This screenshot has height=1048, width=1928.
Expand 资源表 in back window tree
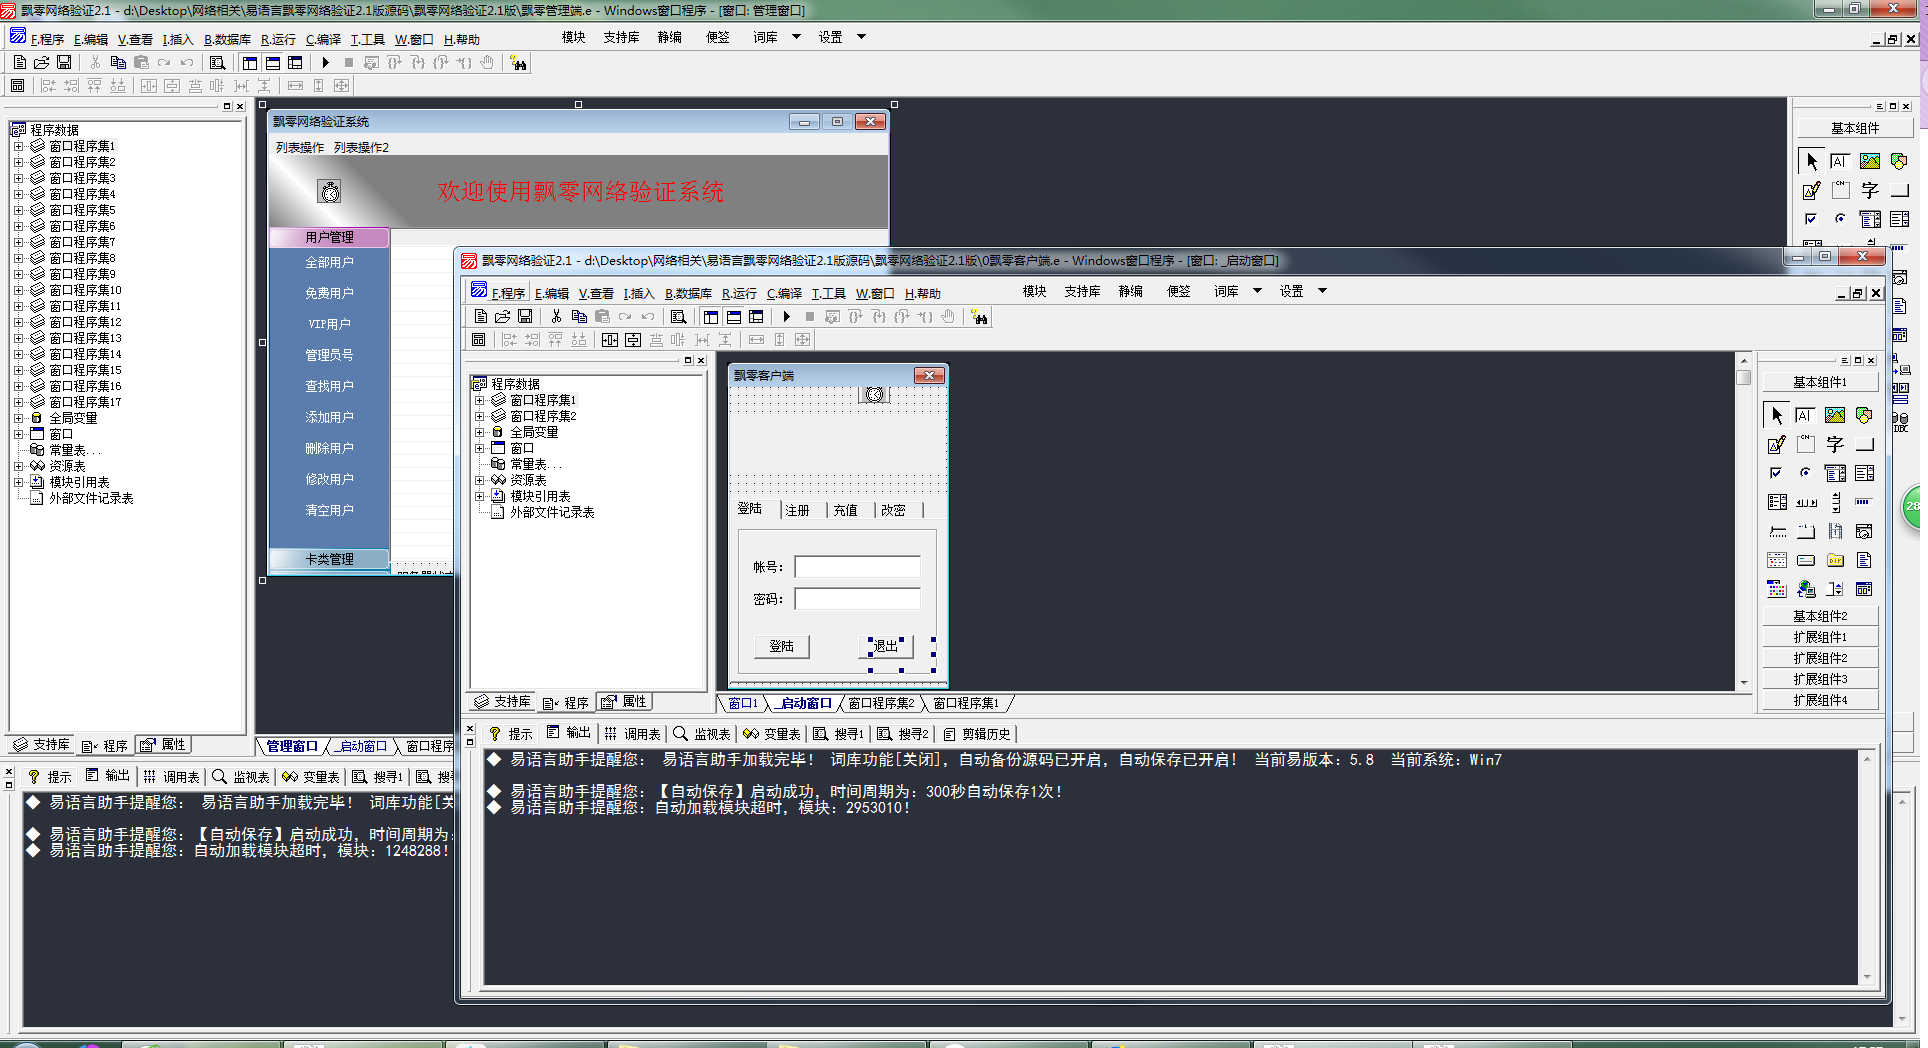pos(18,466)
